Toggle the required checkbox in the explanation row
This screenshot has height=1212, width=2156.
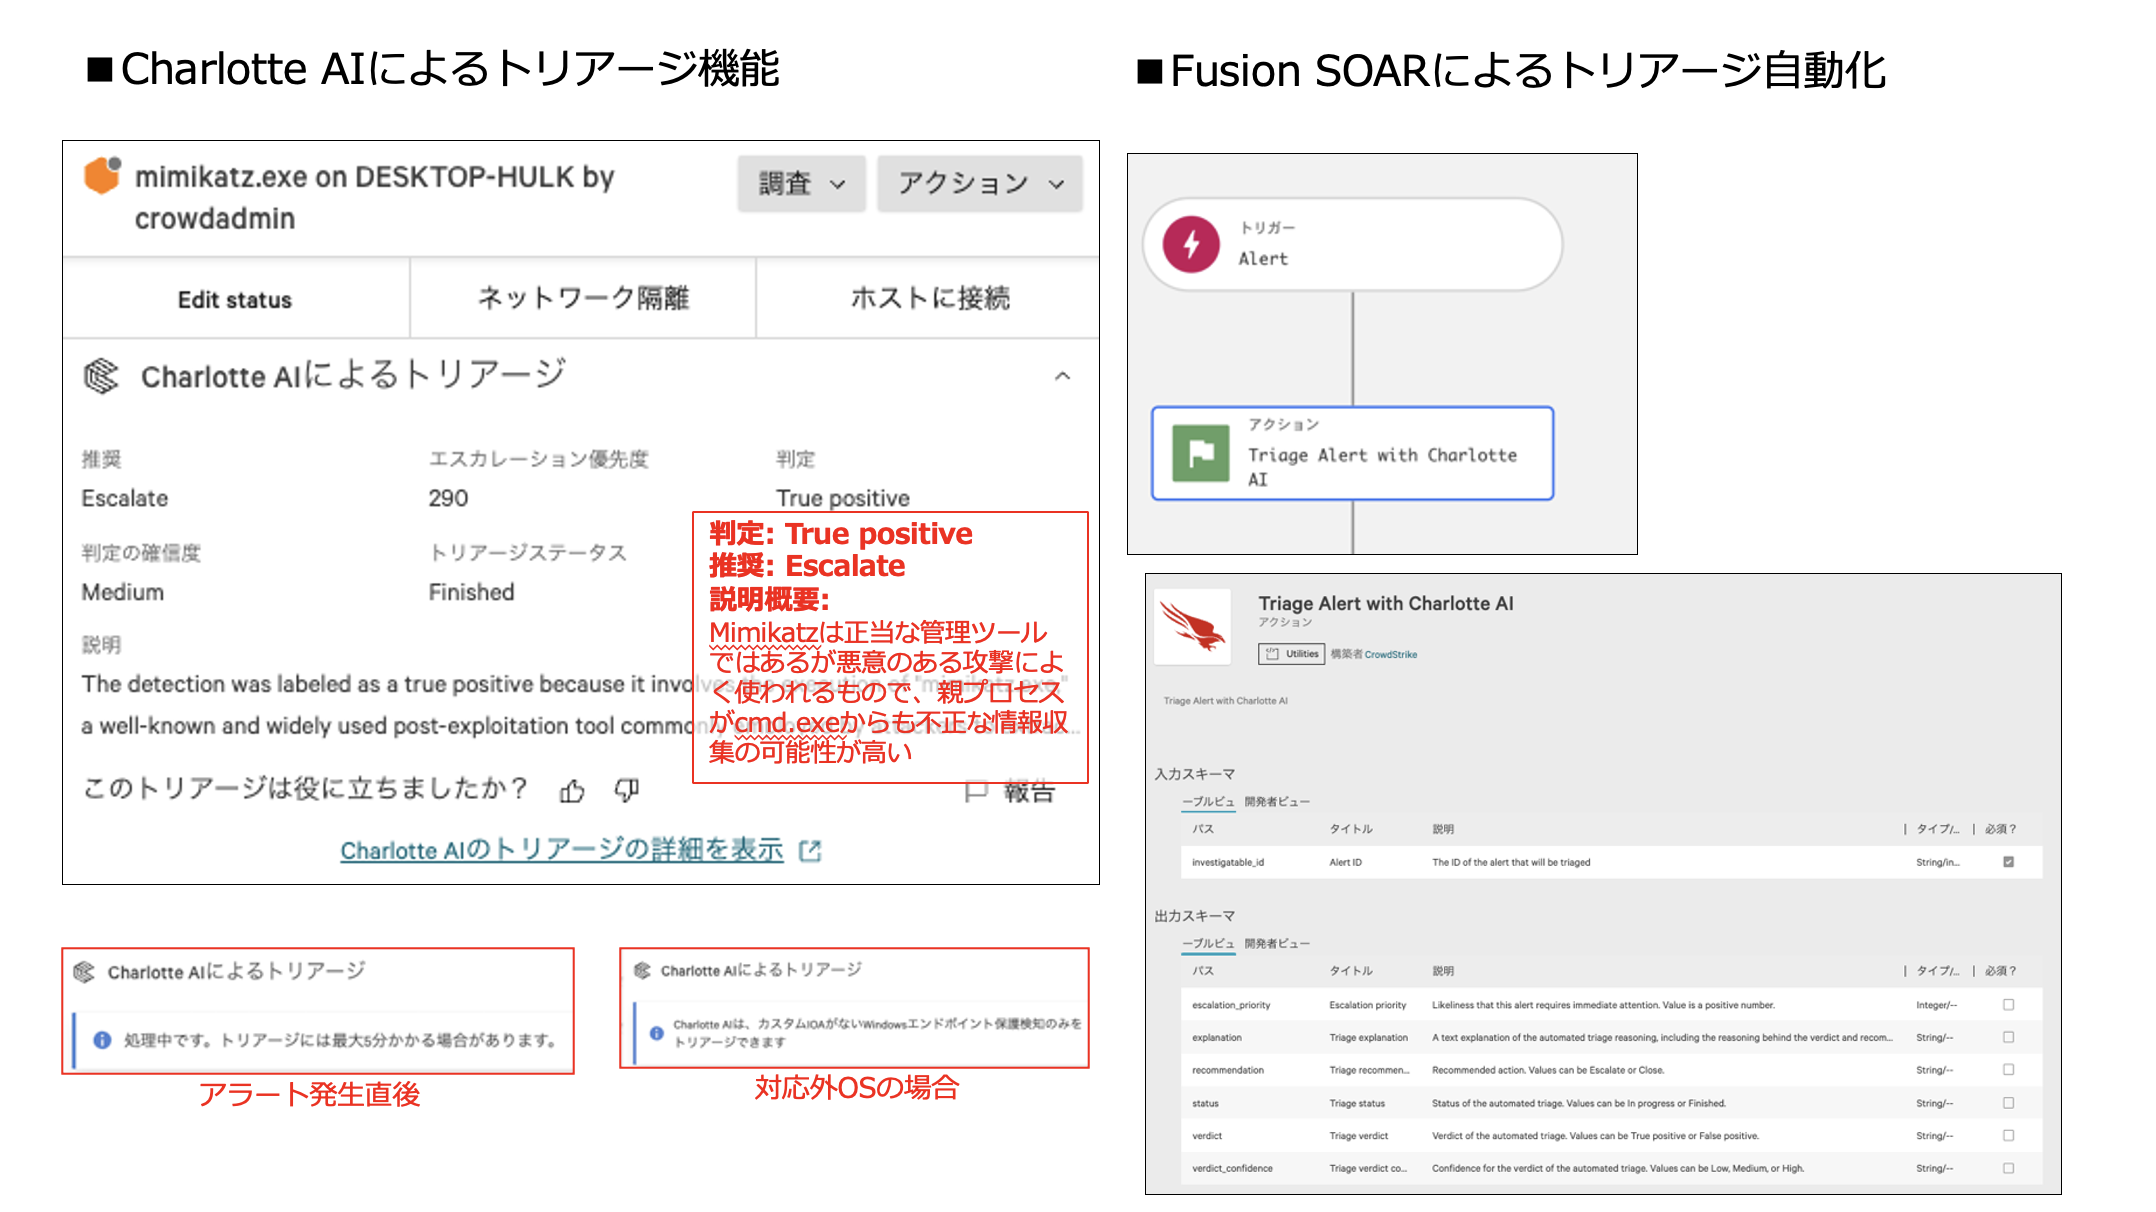2008,1037
